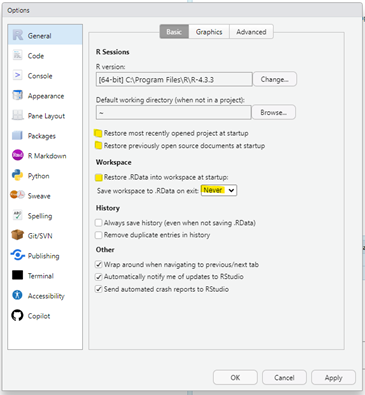
Task: Open the Appearance section icon
Action: [x=17, y=95]
